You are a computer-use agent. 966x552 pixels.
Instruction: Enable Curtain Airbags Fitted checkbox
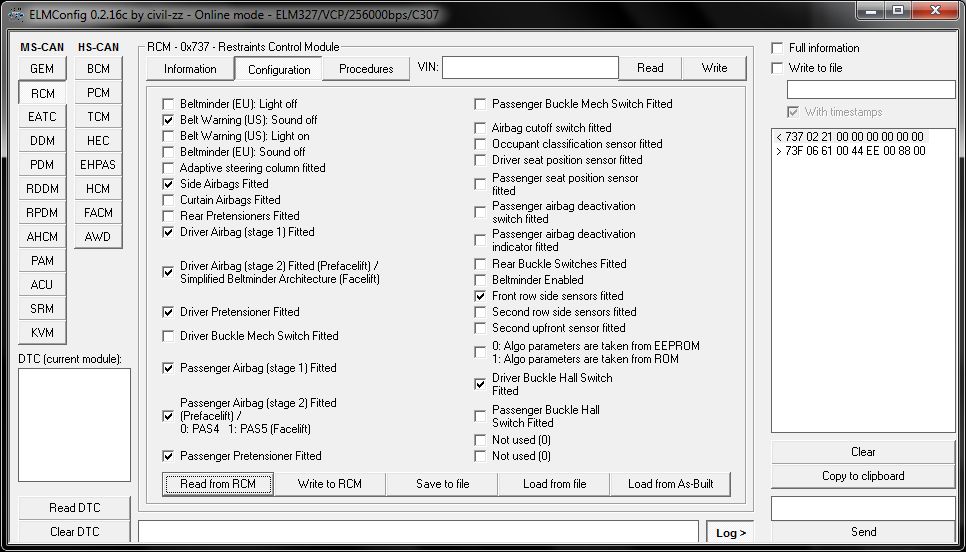click(x=168, y=200)
